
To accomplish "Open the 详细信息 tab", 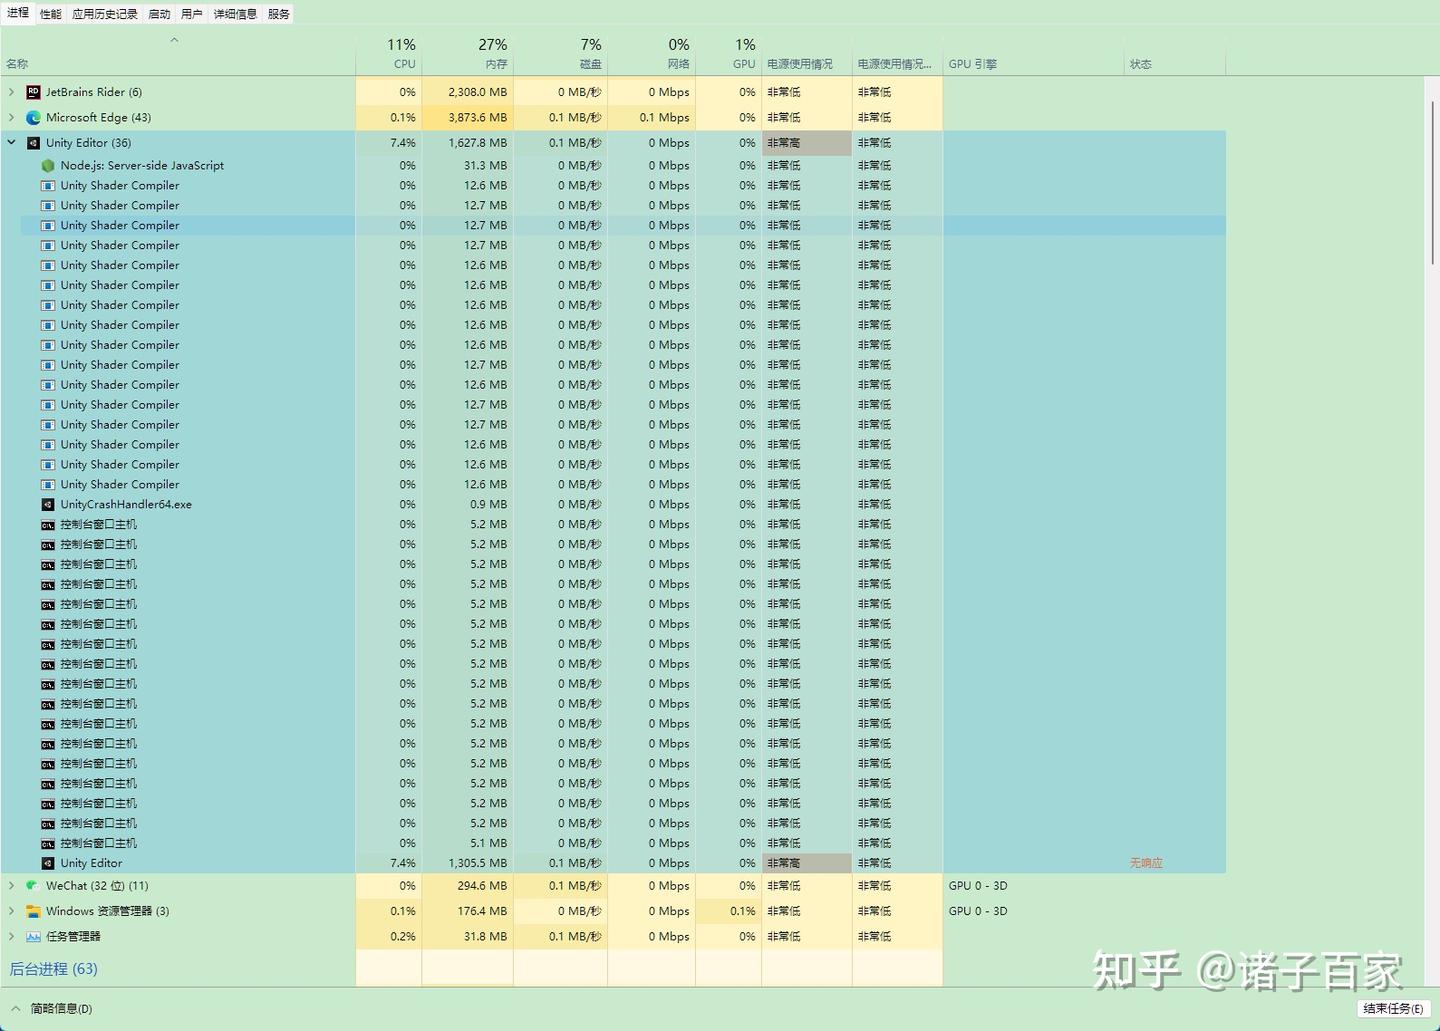I will 235,14.
